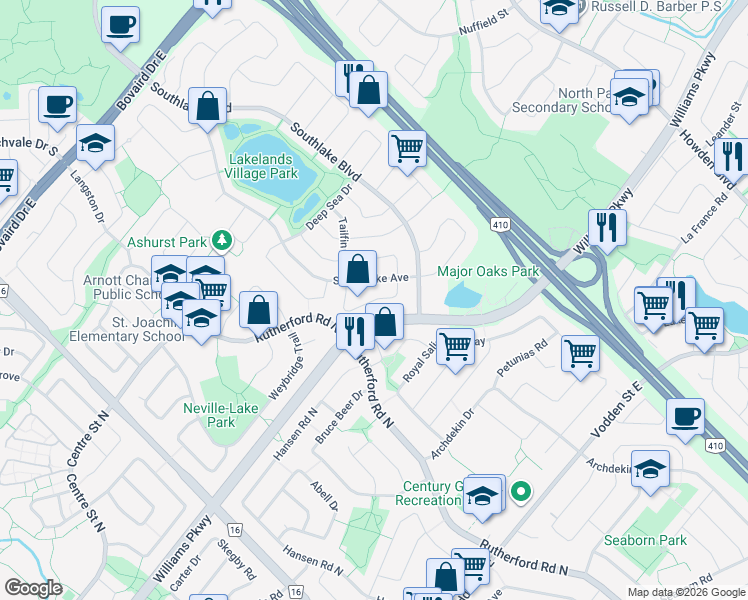
Task: Select the Weybridge Trail street label
Action: 286,366
